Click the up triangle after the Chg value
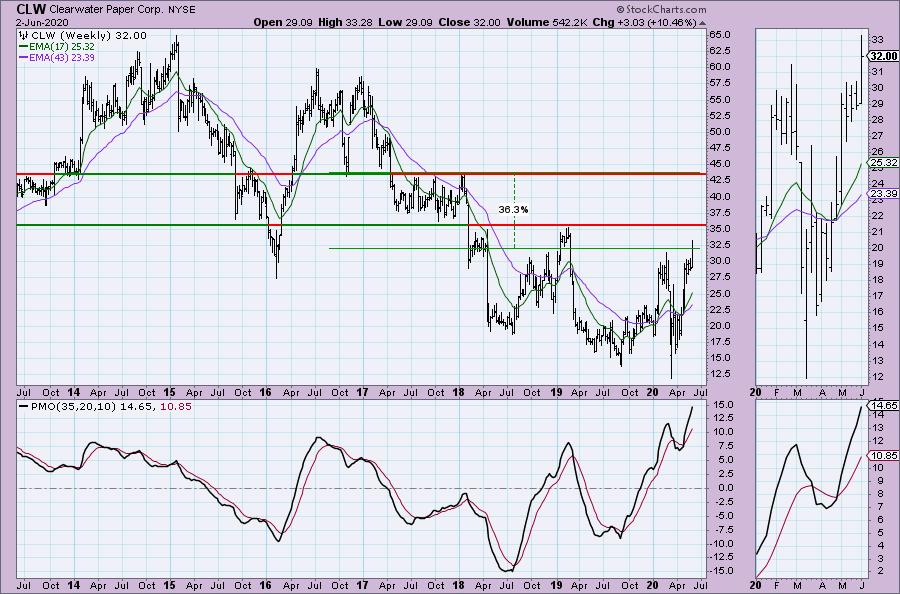Image resolution: width=900 pixels, height=594 pixels. tap(703, 23)
